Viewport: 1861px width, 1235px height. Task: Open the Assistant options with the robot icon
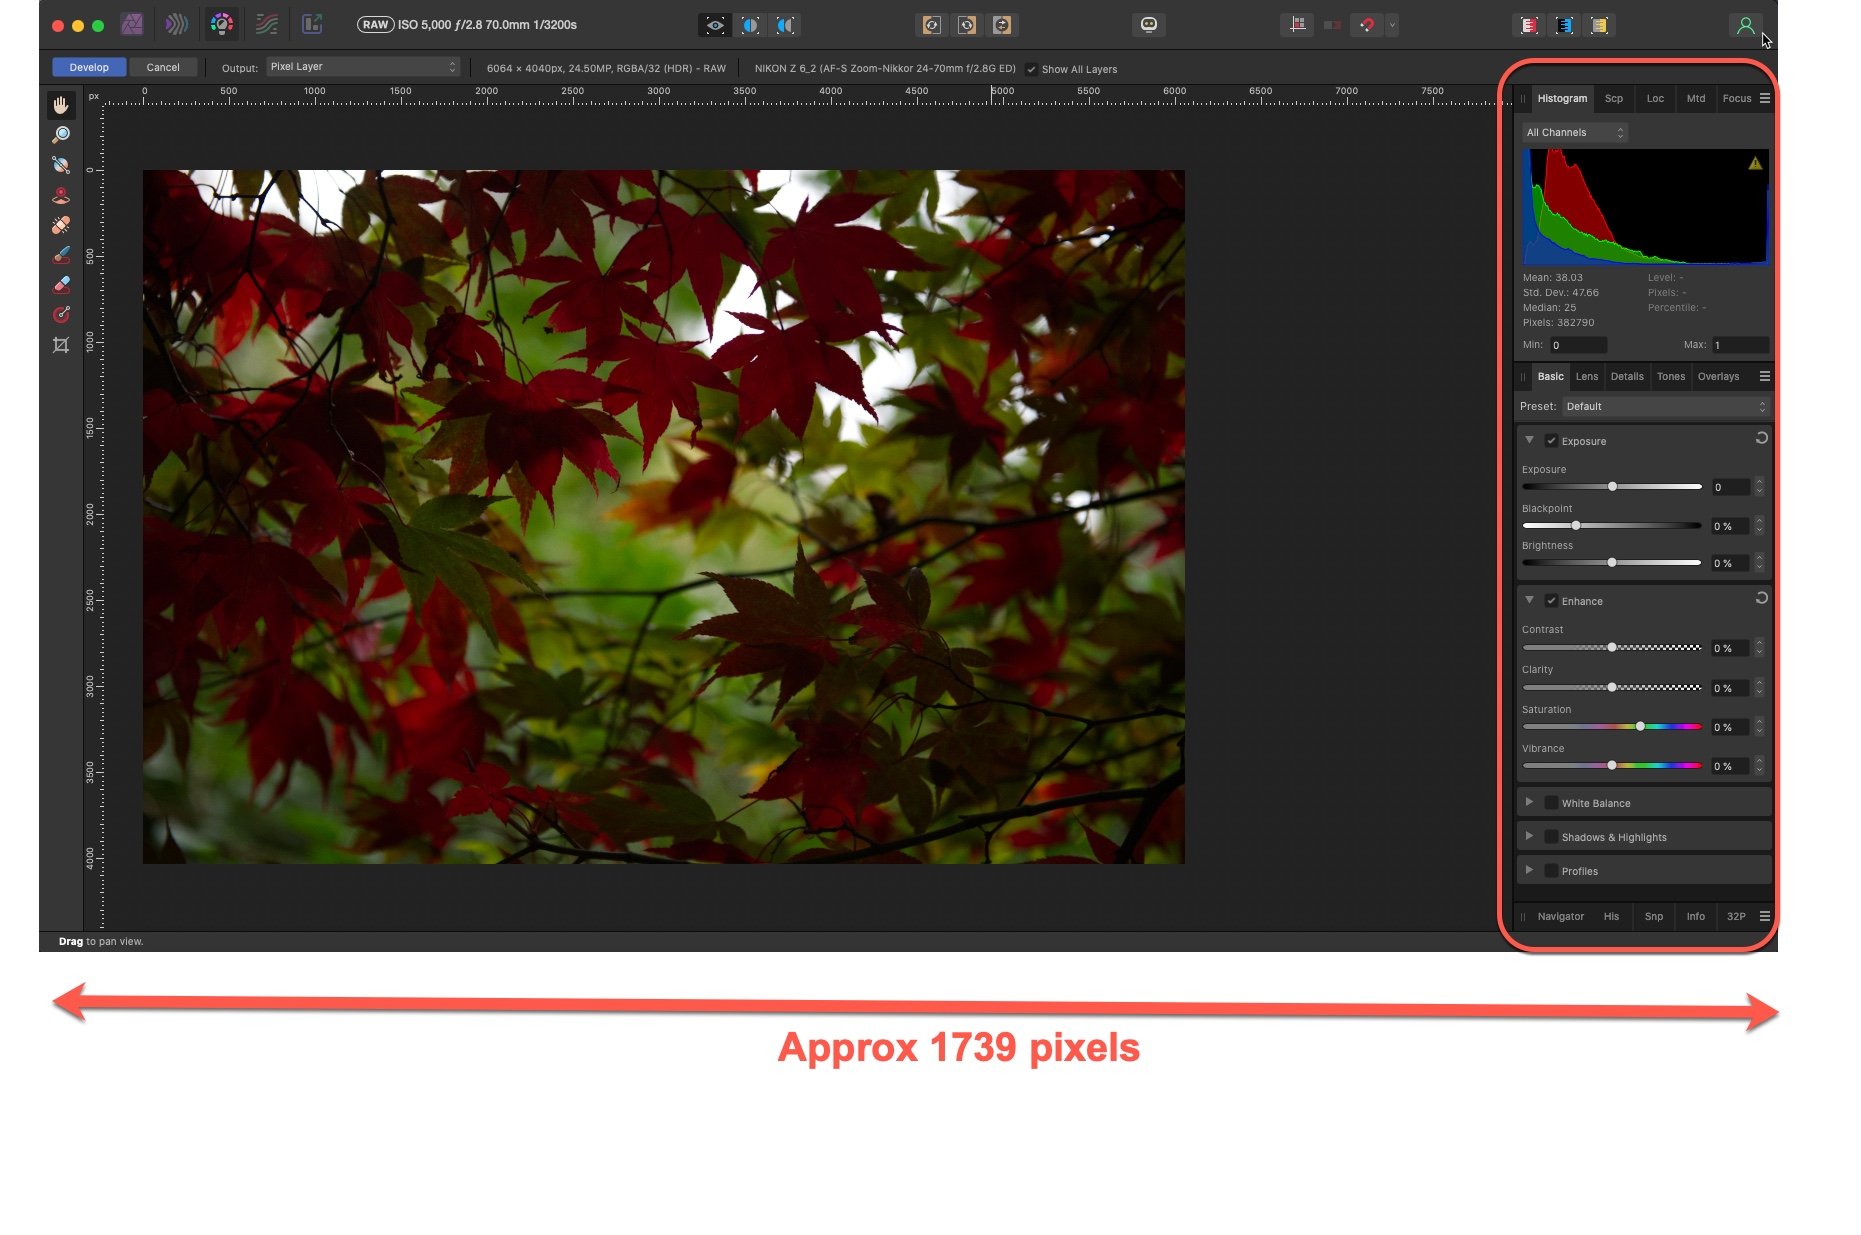[x=1148, y=24]
